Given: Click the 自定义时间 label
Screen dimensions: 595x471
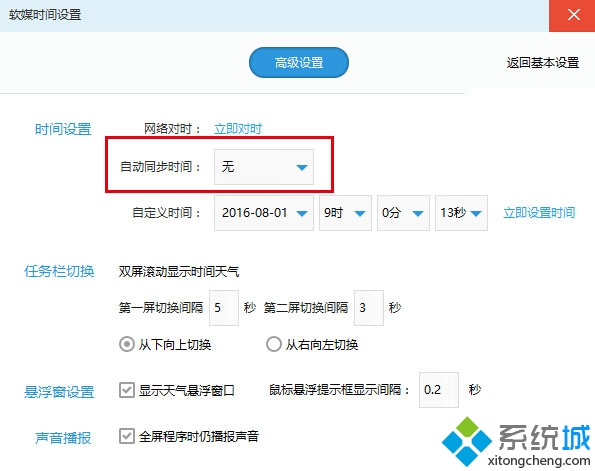Looking at the screenshot, I should 166,213.
